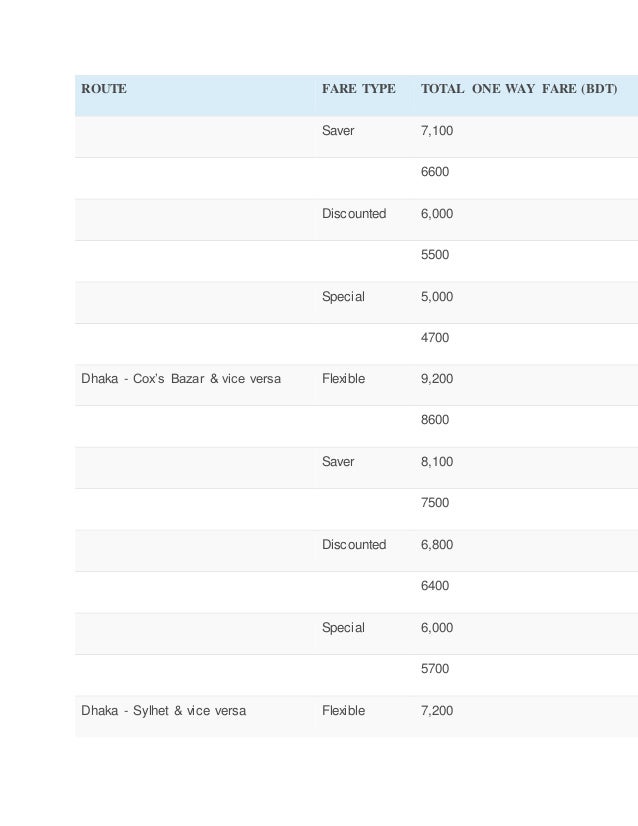Select the Discounted fare priced 6,800
The height and width of the screenshot is (826, 638).
coord(354,545)
